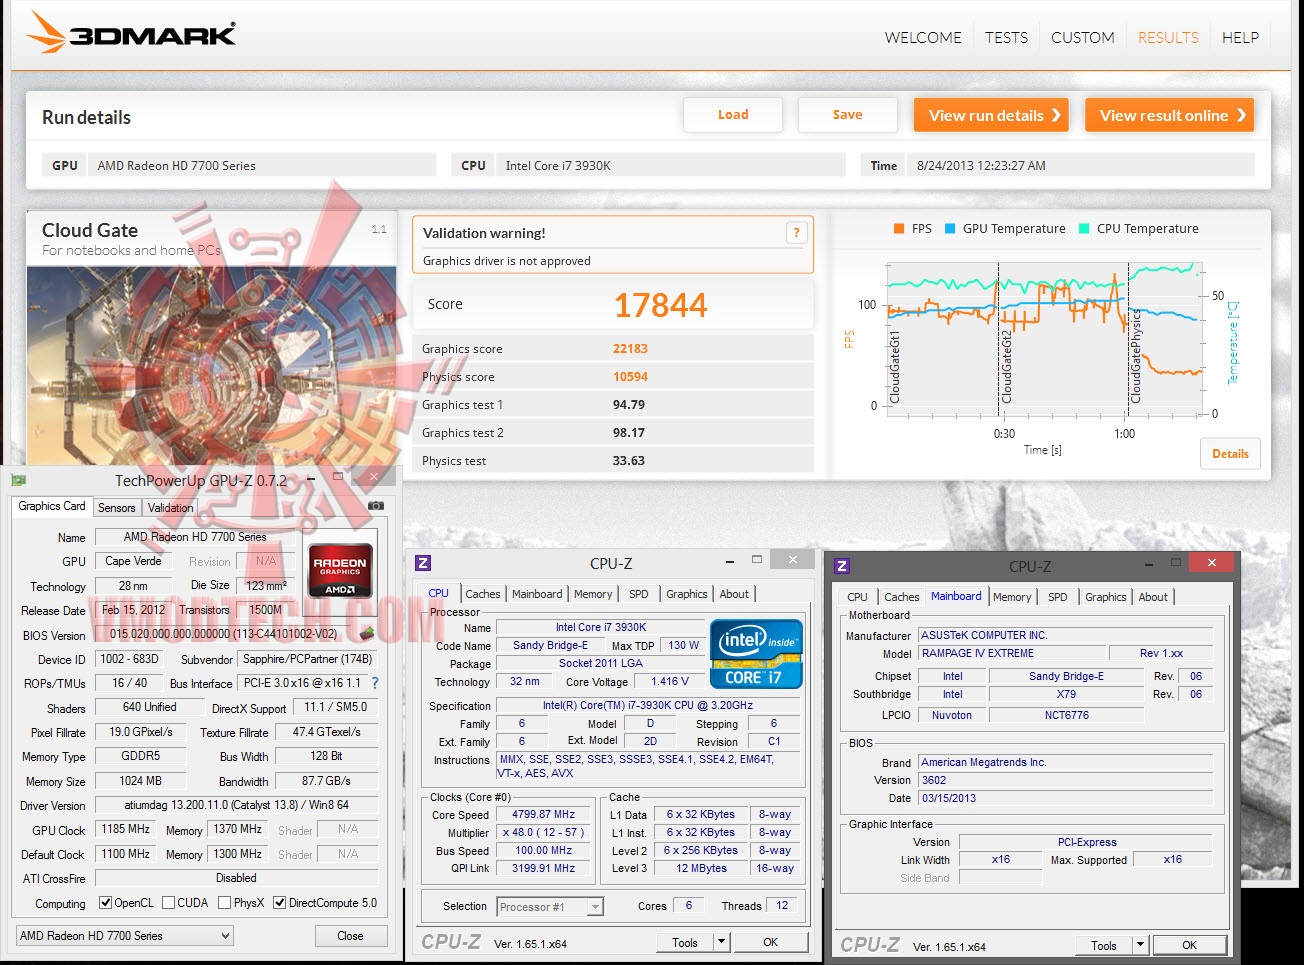Image resolution: width=1304 pixels, height=965 pixels.
Task: Open the validation warning help question mark
Action: coord(796,233)
